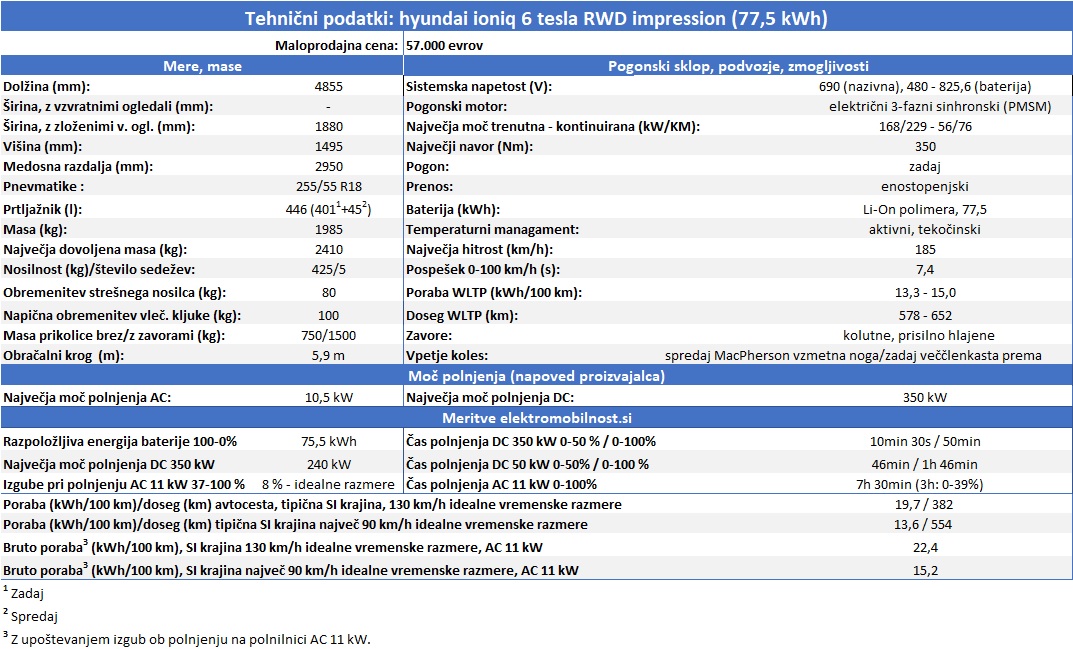Click the 'Maloprodajna cena:' label
The height and width of the screenshot is (649, 1073).
click(x=336, y=46)
